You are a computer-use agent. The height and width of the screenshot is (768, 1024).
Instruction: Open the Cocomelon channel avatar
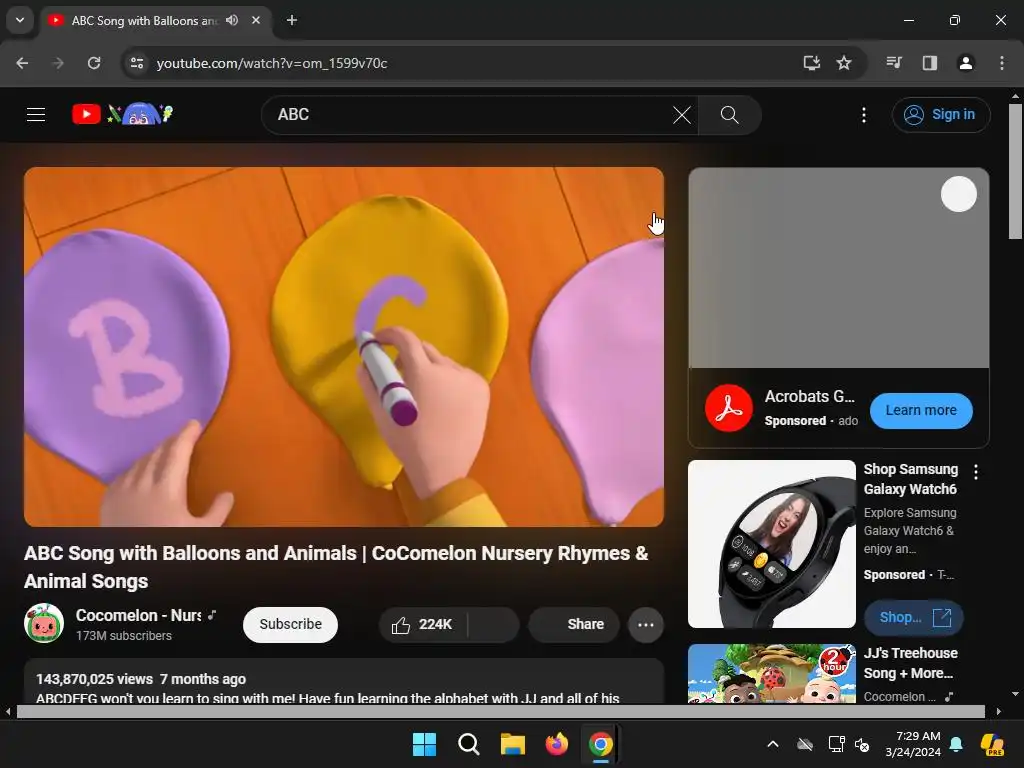(x=44, y=623)
